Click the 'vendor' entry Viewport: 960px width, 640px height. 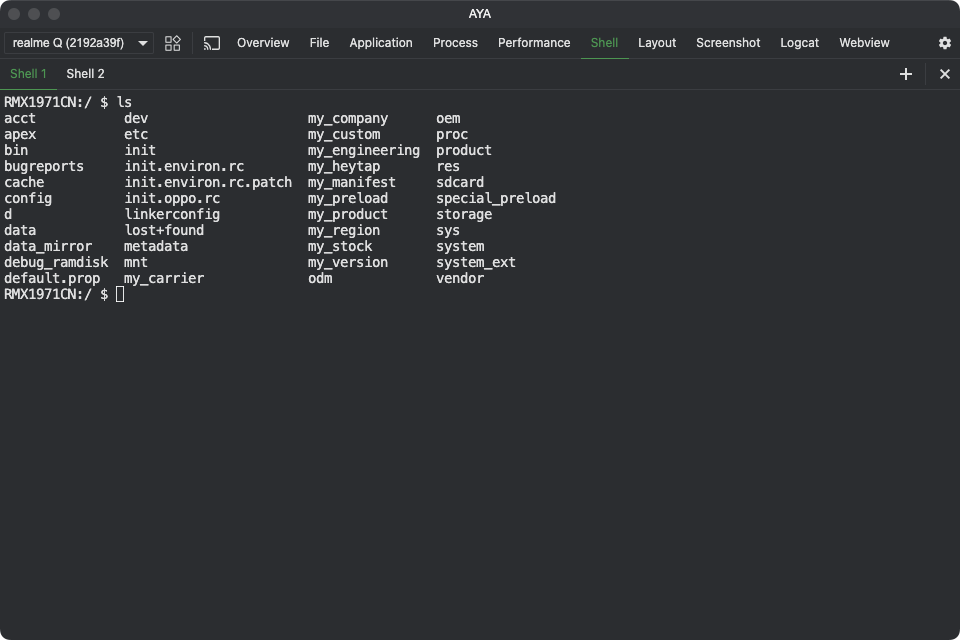(x=460, y=279)
